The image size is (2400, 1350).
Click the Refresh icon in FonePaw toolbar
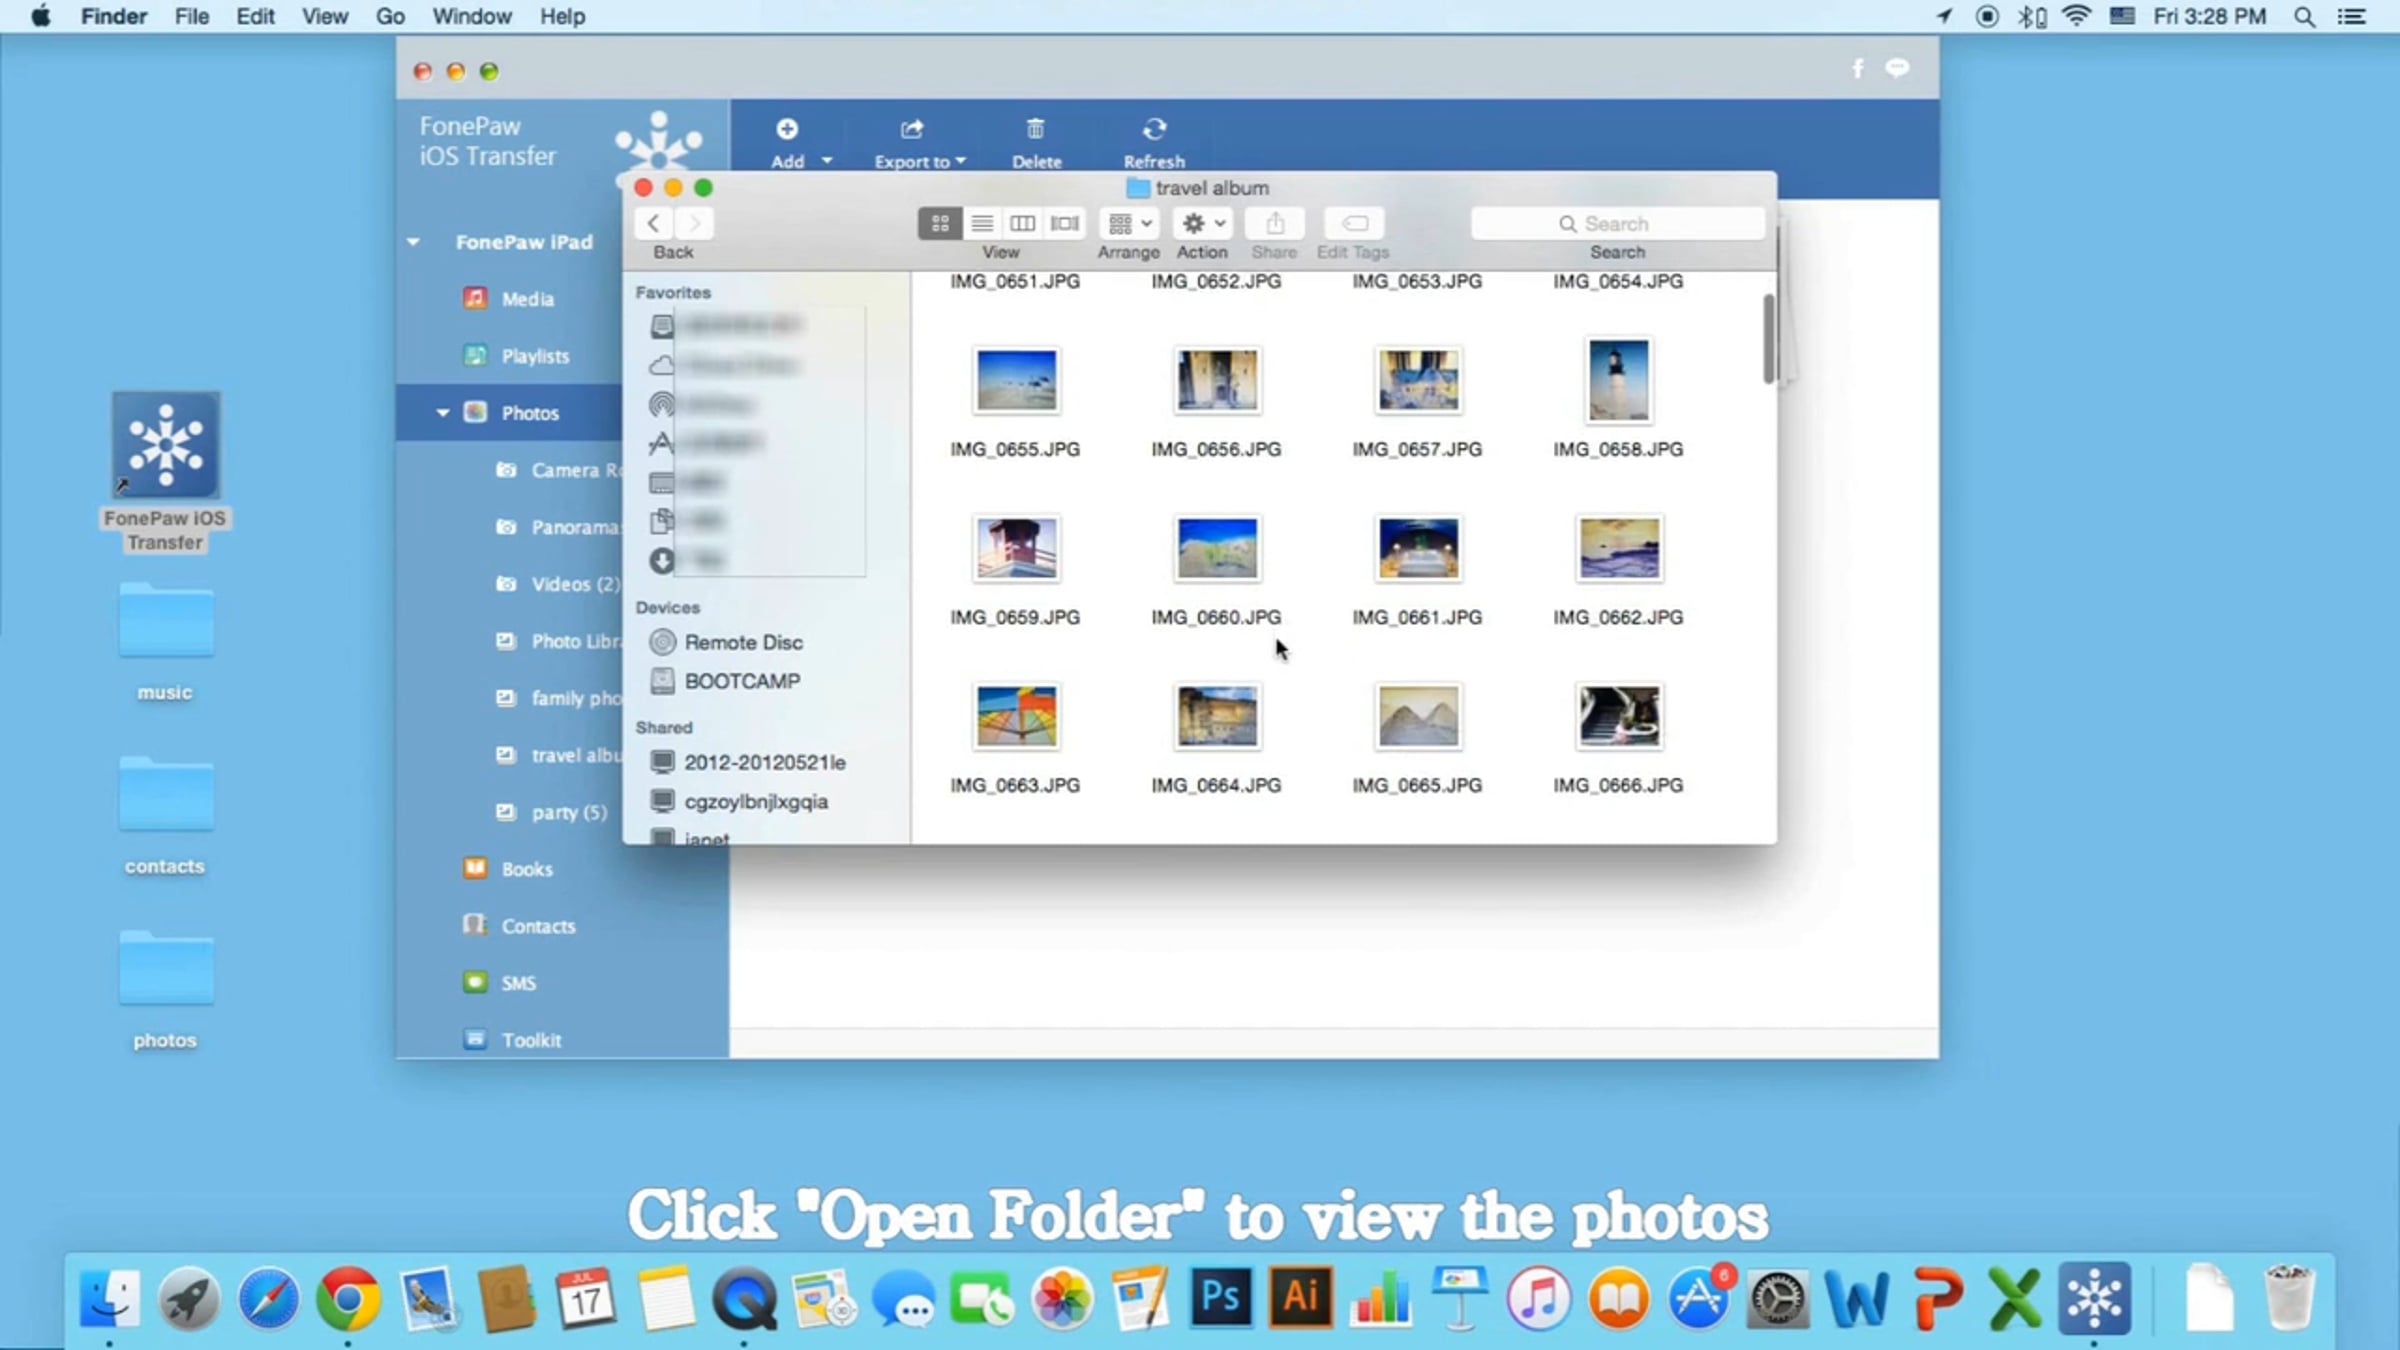(x=1154, y=130)
